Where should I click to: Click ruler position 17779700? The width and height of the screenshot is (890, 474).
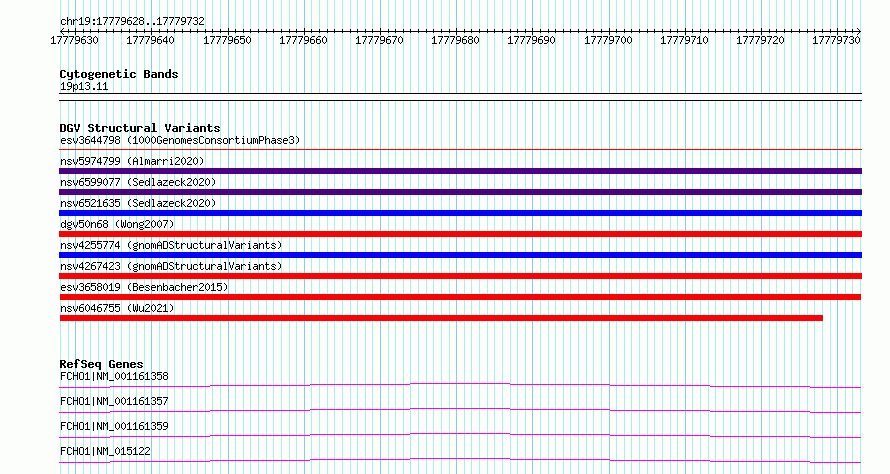click(x=608, y=40)
